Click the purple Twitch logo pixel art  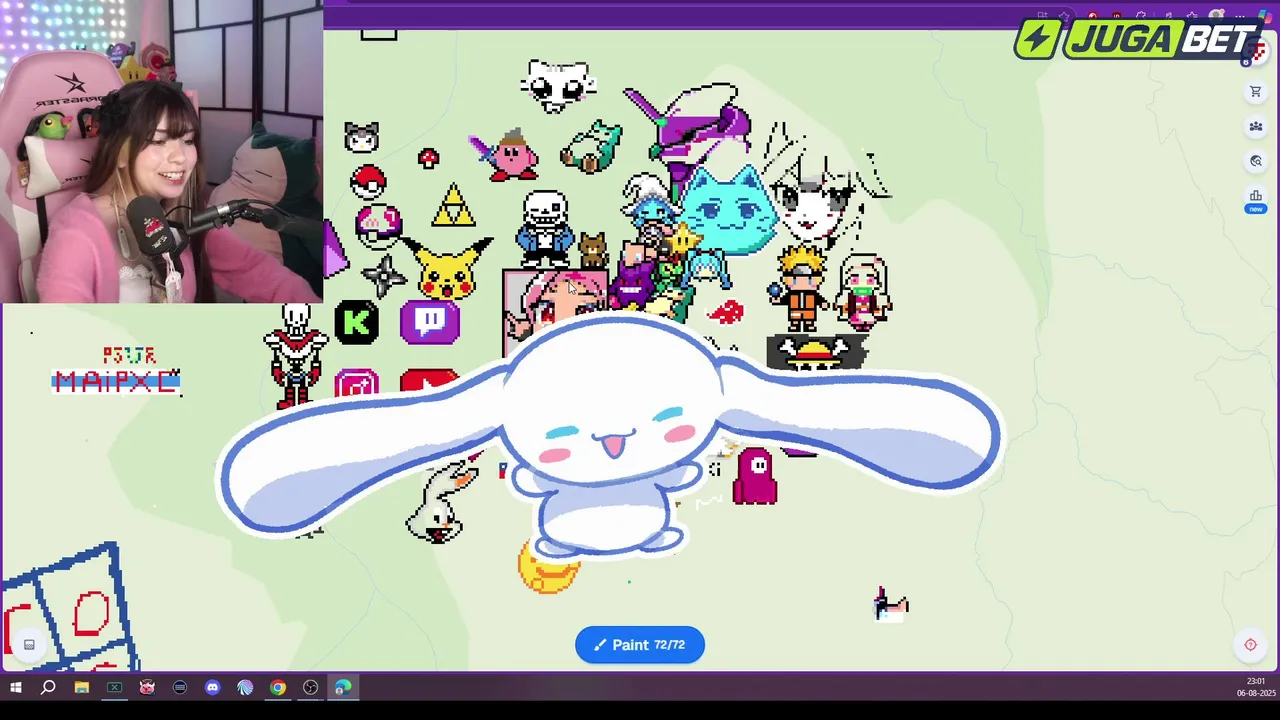pos(430,323)
